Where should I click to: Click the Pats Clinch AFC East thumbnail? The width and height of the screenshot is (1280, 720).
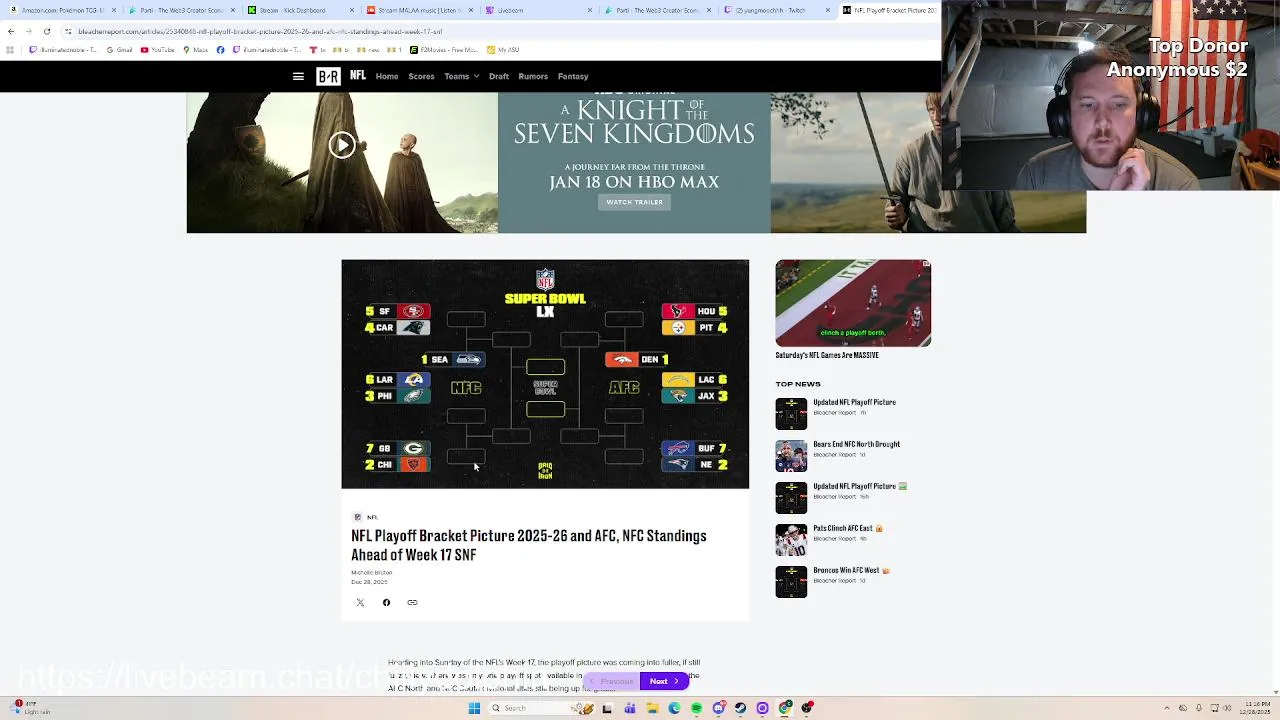(791, 540)
